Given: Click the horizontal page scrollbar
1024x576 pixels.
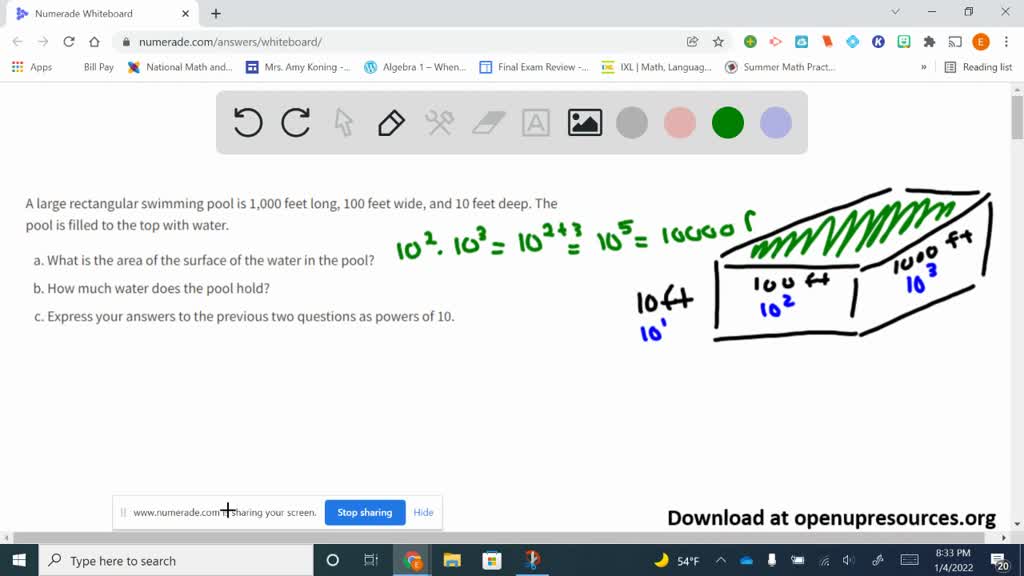Looking at the screenshot, I should (x=499, y=537).
